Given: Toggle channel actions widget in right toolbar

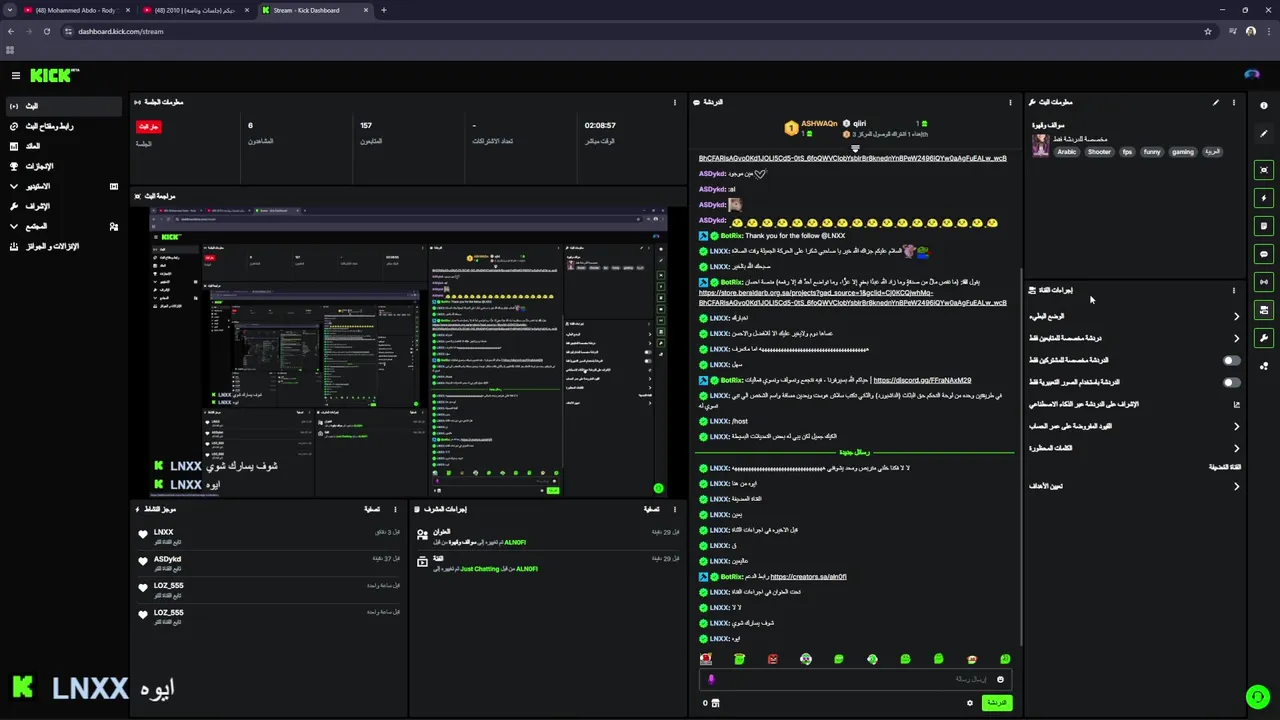Looking at the screenshot, I should (1264, 310).
